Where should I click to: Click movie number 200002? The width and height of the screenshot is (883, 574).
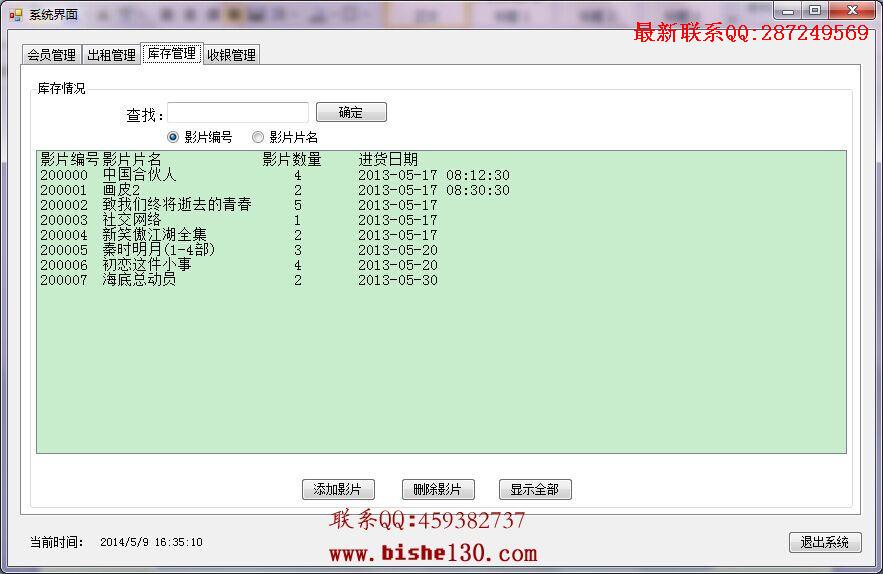point(64,205)
